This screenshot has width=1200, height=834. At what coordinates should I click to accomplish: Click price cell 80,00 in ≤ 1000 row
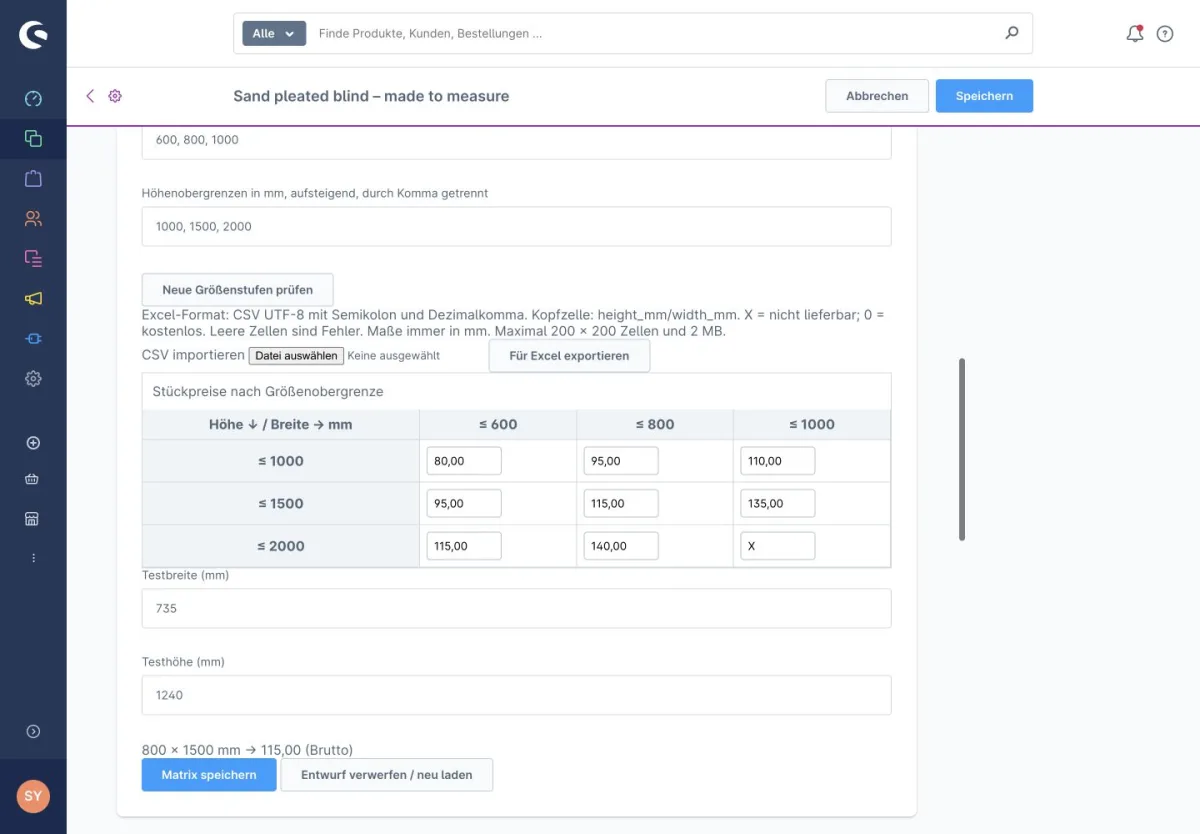tap(464, 461)
